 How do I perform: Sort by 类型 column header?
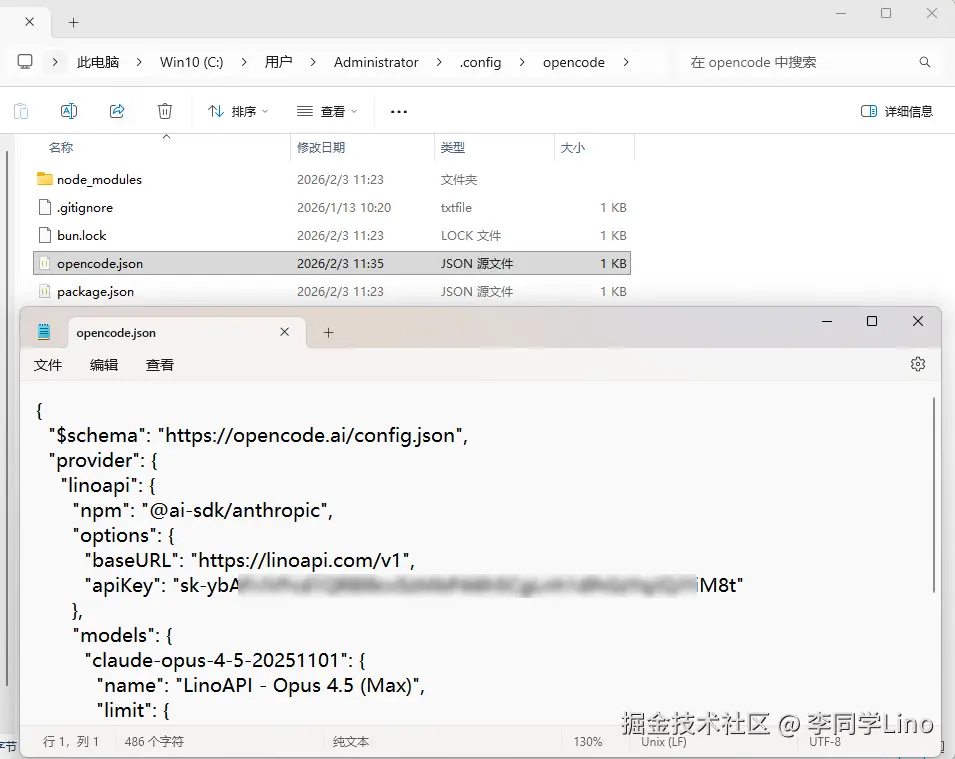(x=453, y=147)
